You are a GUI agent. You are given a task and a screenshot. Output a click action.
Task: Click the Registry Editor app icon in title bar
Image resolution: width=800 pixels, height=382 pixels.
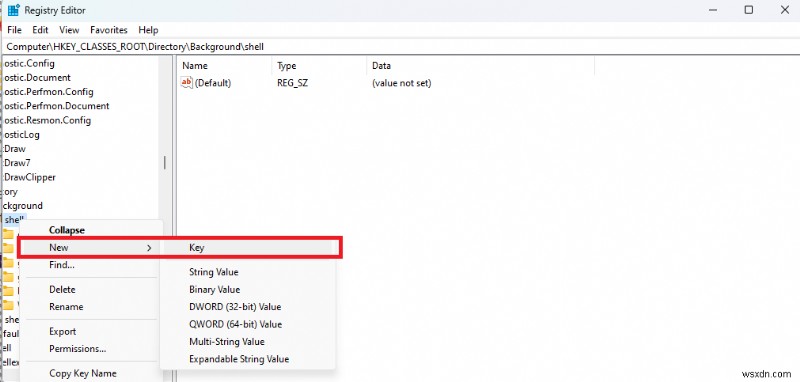pyautogui.click(x=13, y=10)
